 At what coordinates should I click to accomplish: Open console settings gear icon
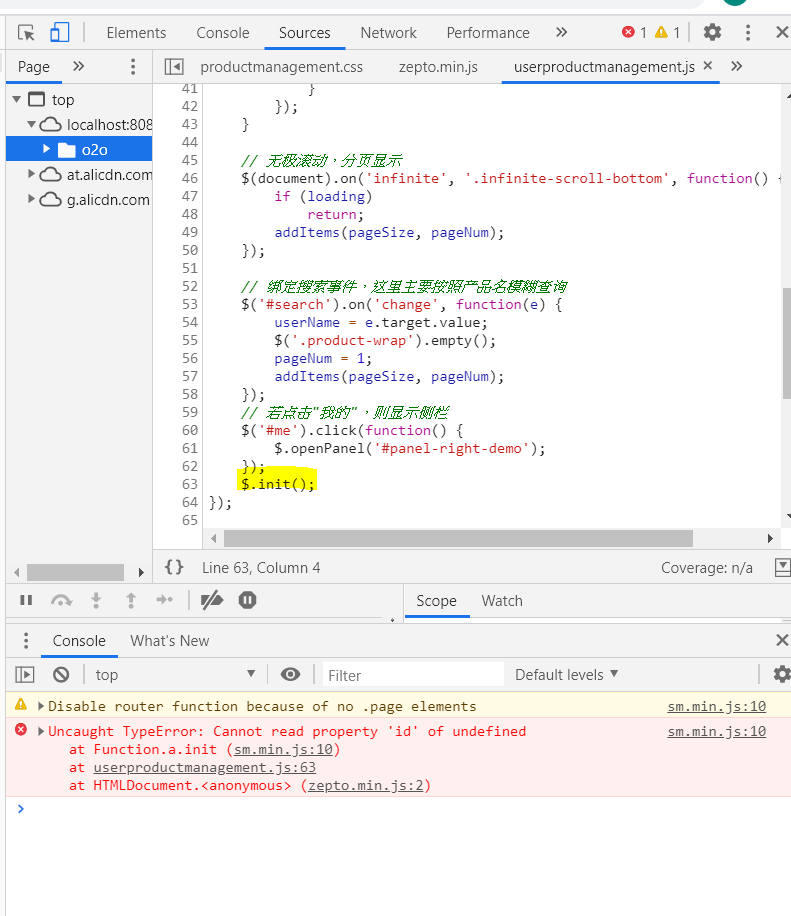pos(782,674)
